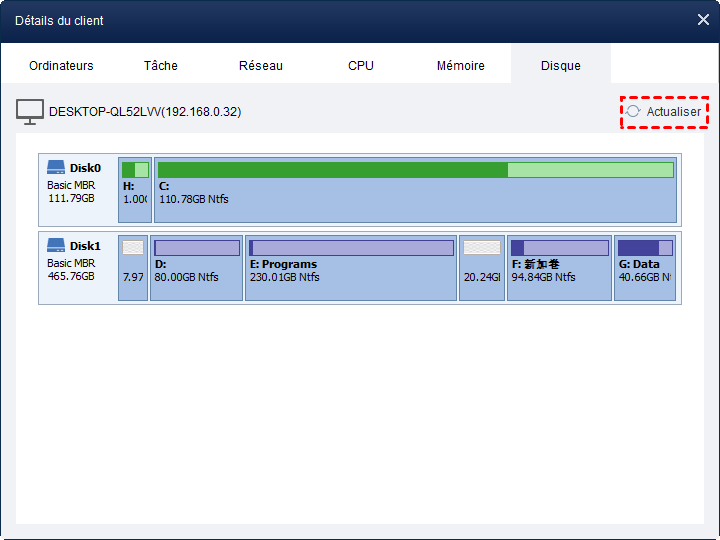Open the Mémoire tab

[461, 66]
